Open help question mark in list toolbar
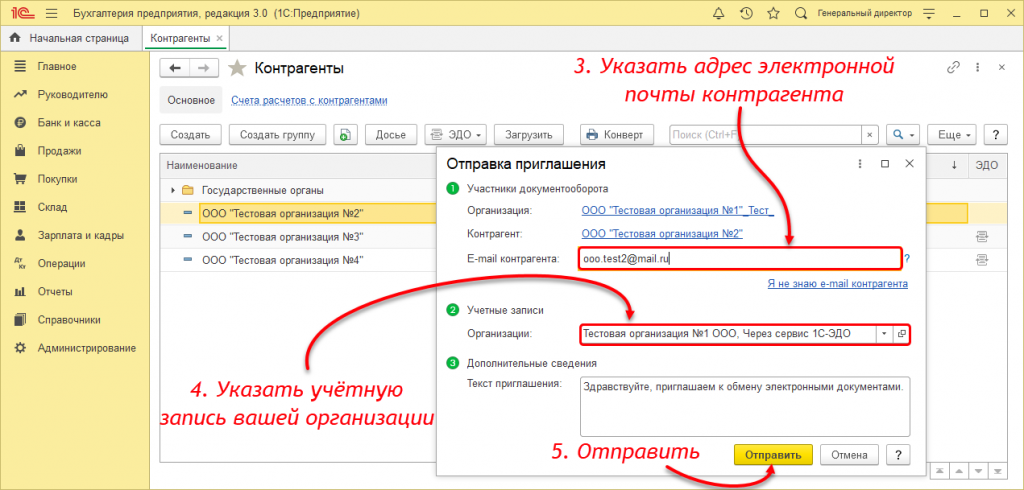Screen dimensions: 1024x490 995,135
